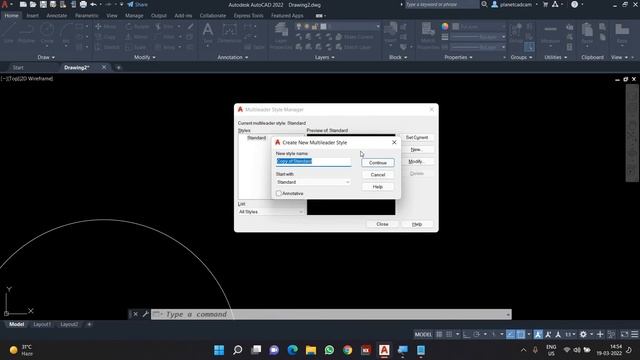Click the Measure tool in Utilities panel

(550, 33)
